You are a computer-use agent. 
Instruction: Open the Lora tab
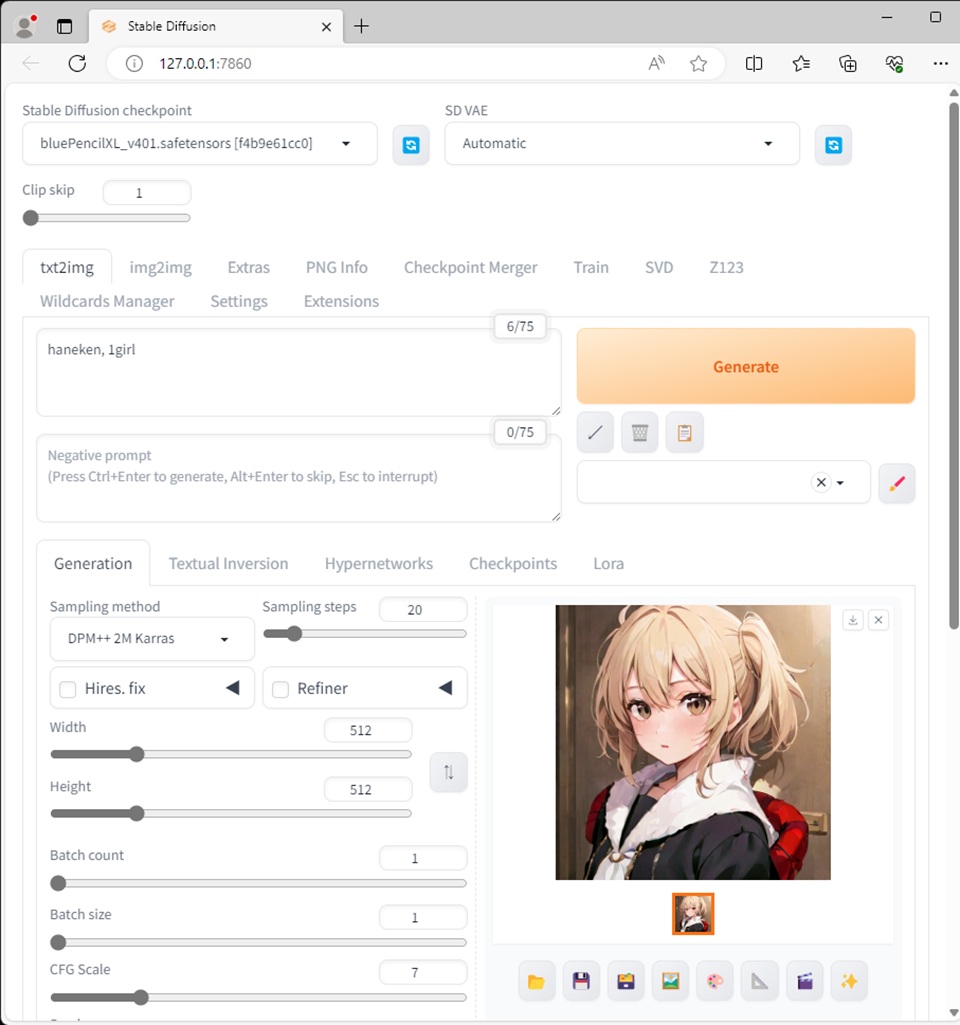(x=608, y=564)
